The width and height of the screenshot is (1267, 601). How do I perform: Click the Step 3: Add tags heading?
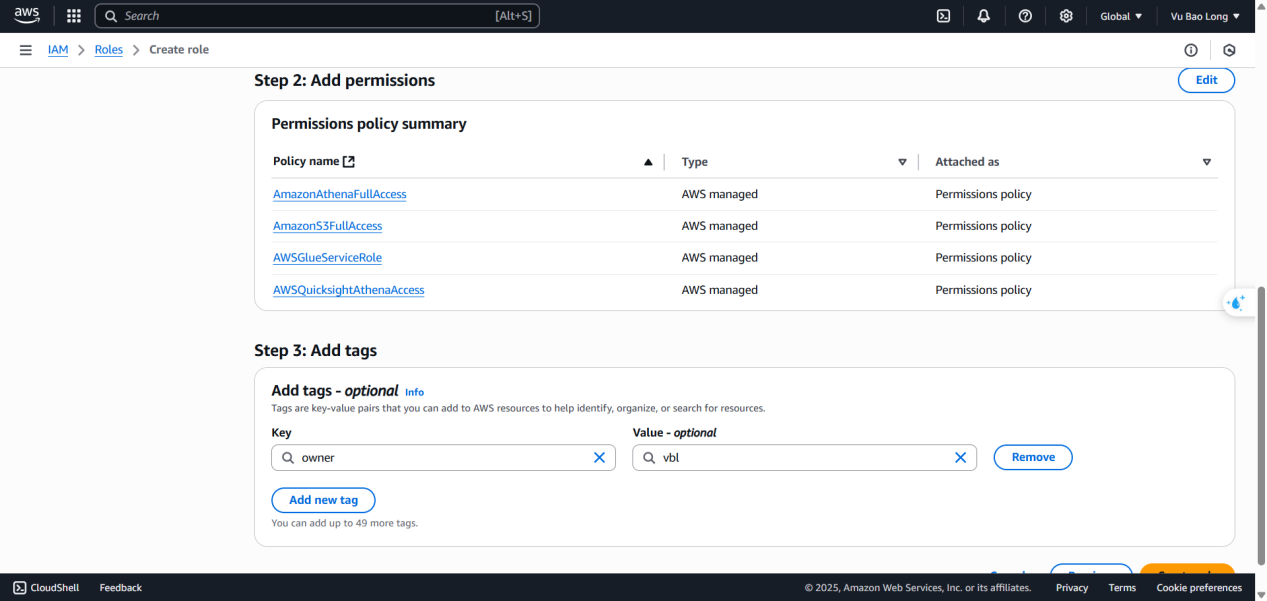(315, 350)
